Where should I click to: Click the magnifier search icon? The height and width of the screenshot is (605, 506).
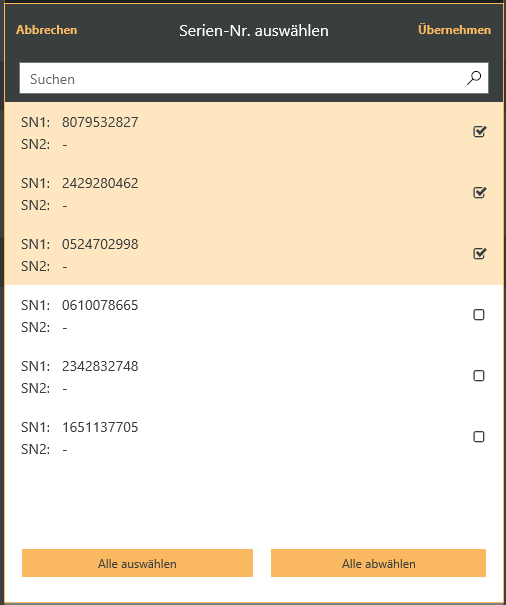click(474, 78)
